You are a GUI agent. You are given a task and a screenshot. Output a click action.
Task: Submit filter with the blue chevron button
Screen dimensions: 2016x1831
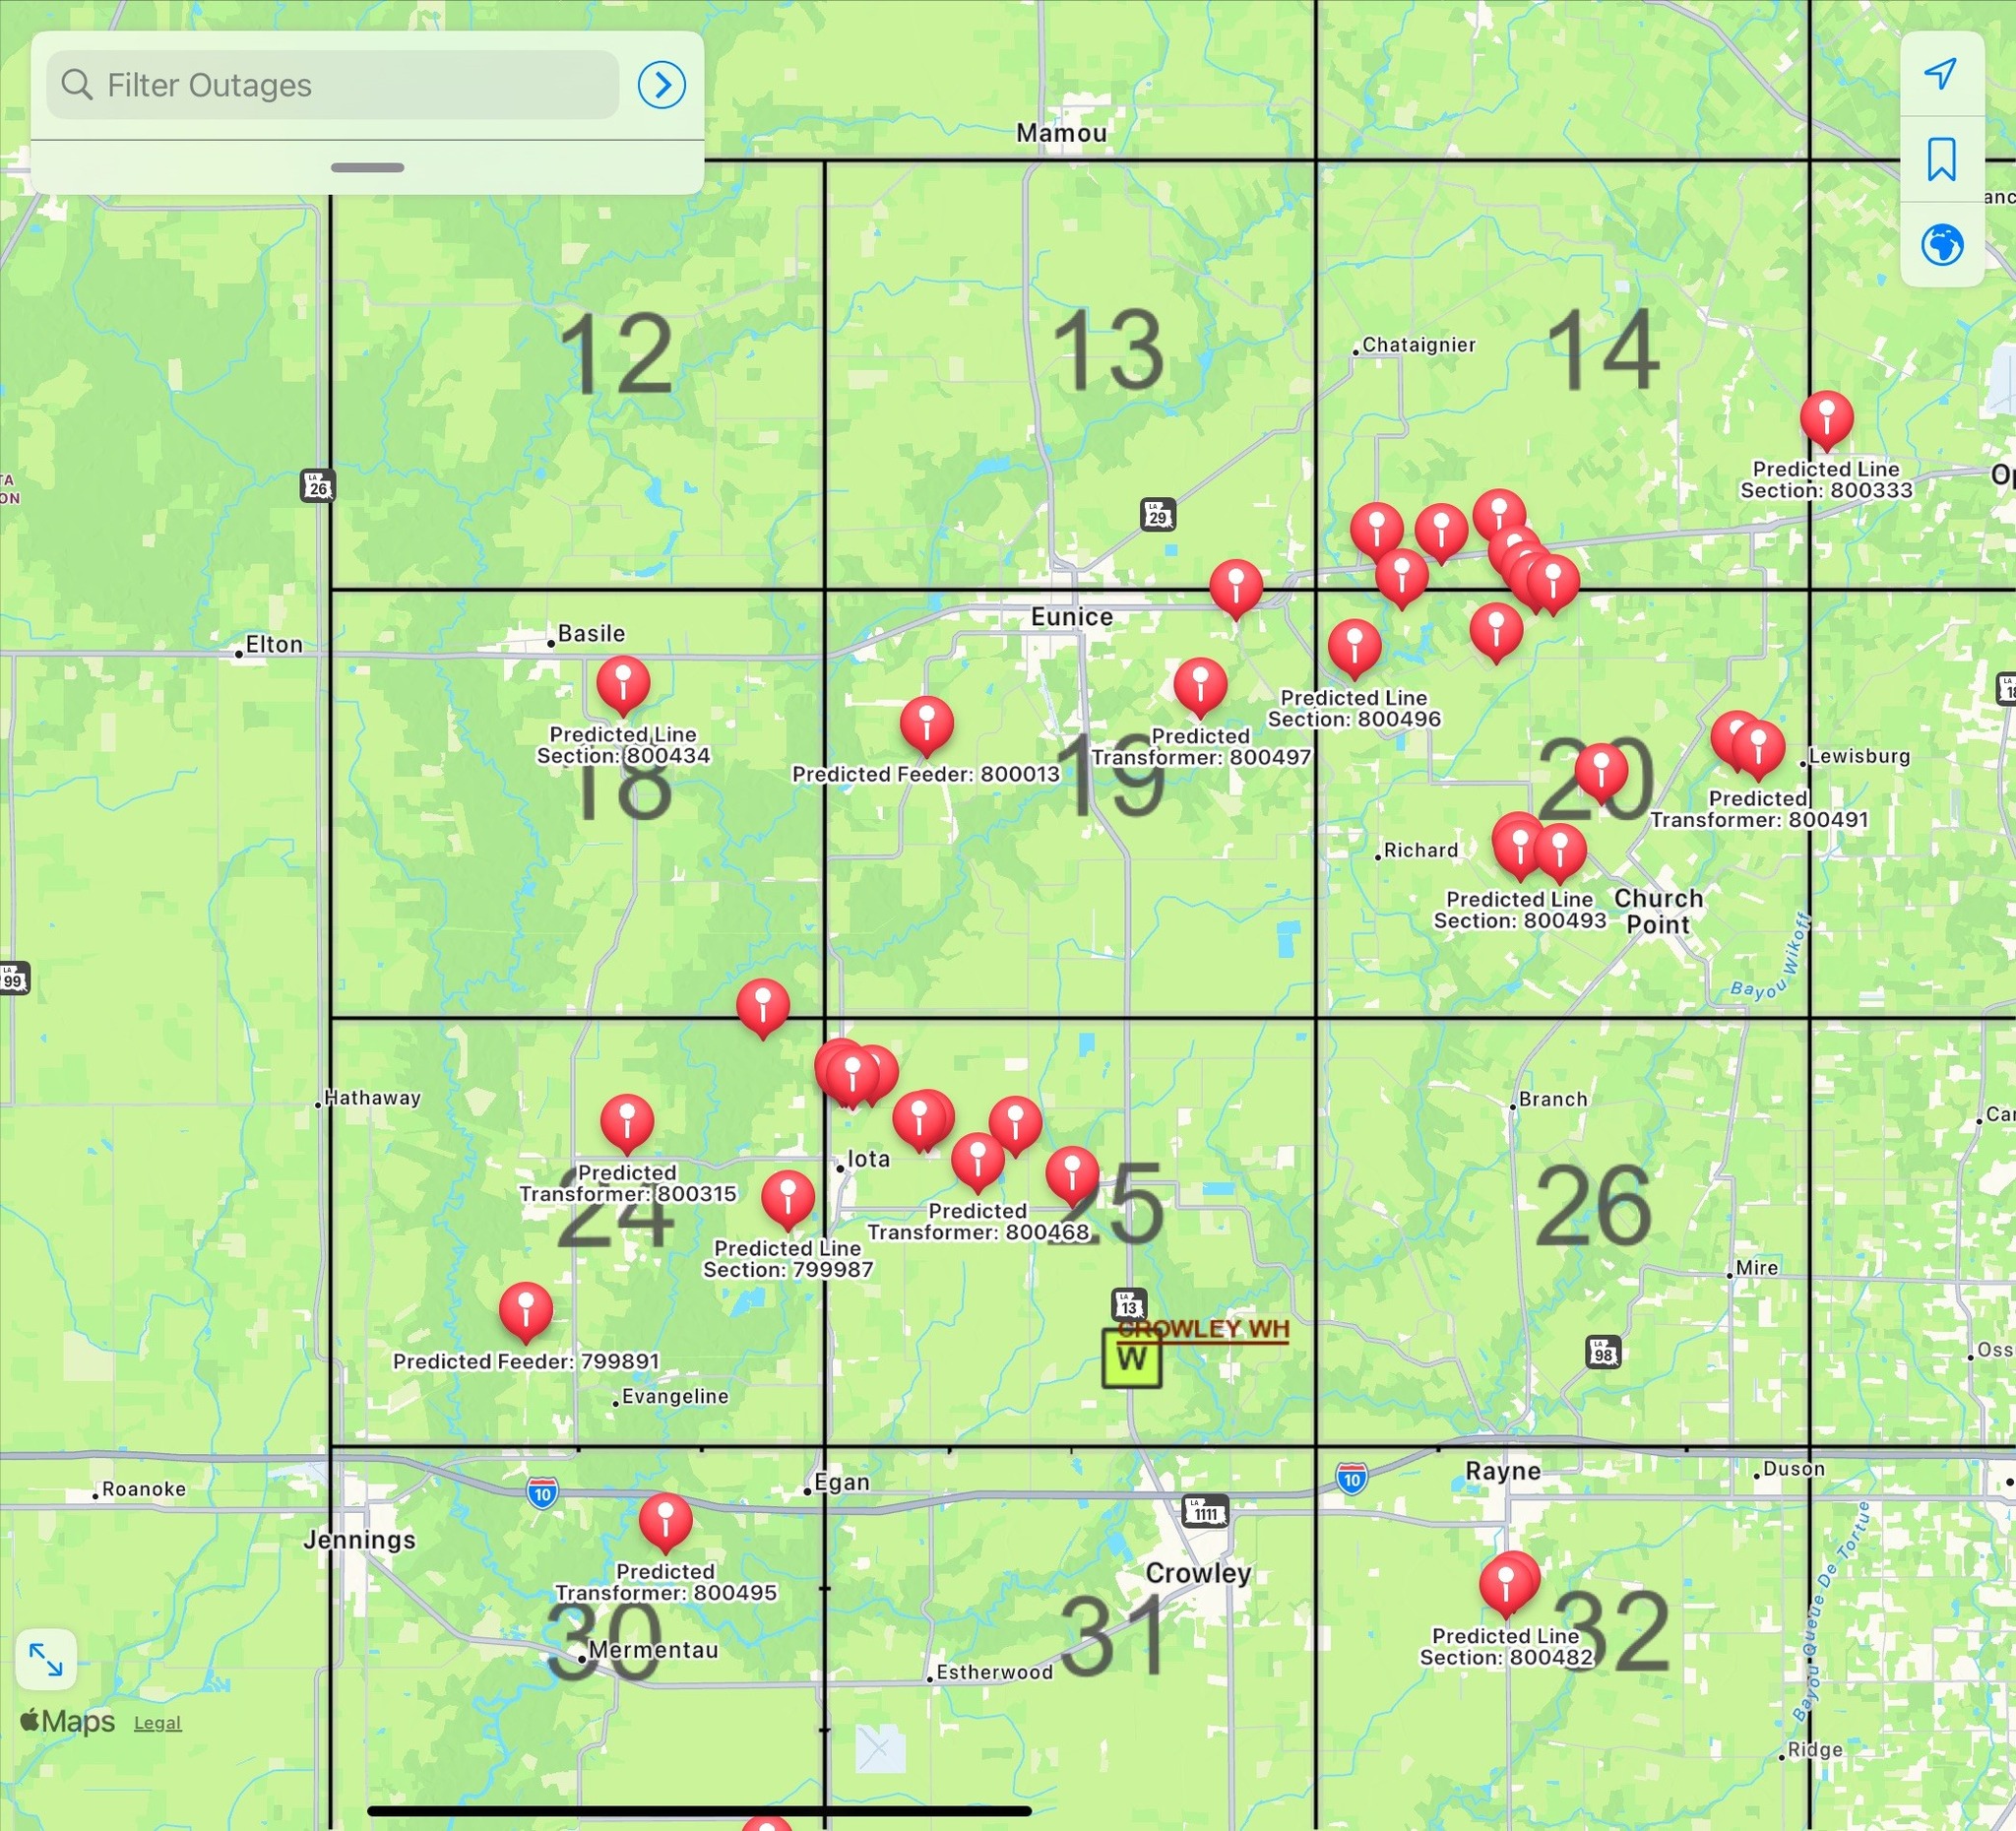(661, 85)
